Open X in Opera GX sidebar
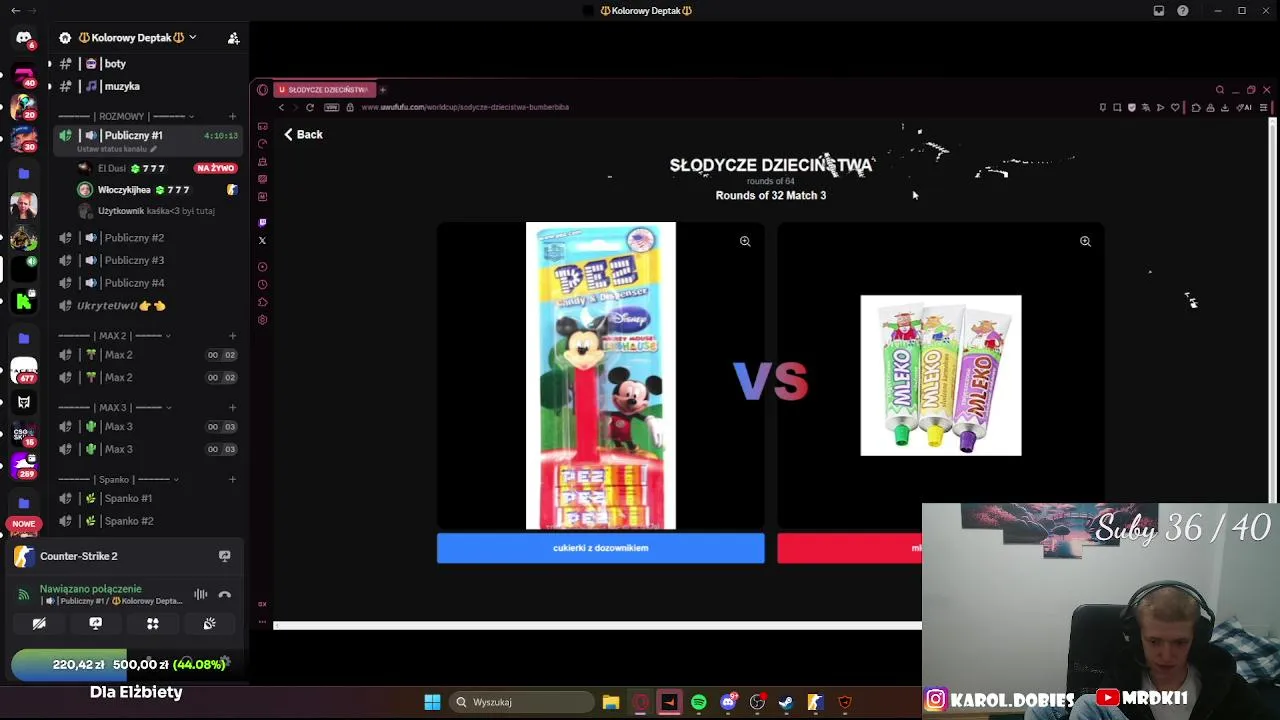Screen dimensions: 1280x720 pyautogui.click(x=262, y=241)
